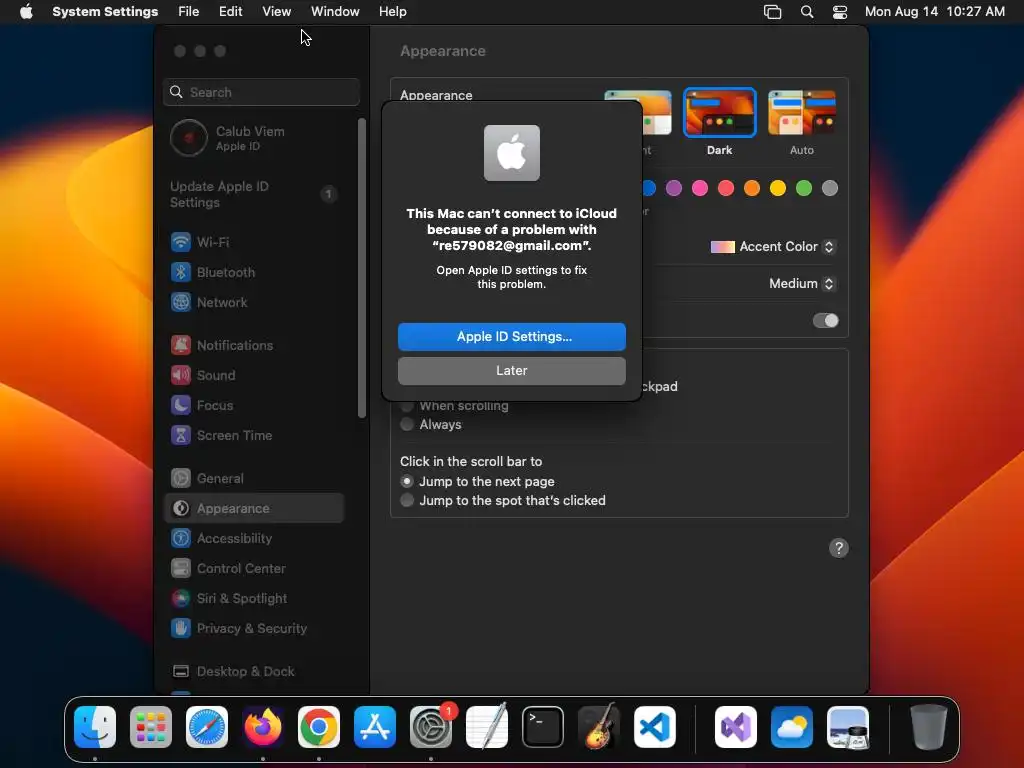Launch Safari from the Dock
This screenshot has height=768, width=1024.
point(207,727)
